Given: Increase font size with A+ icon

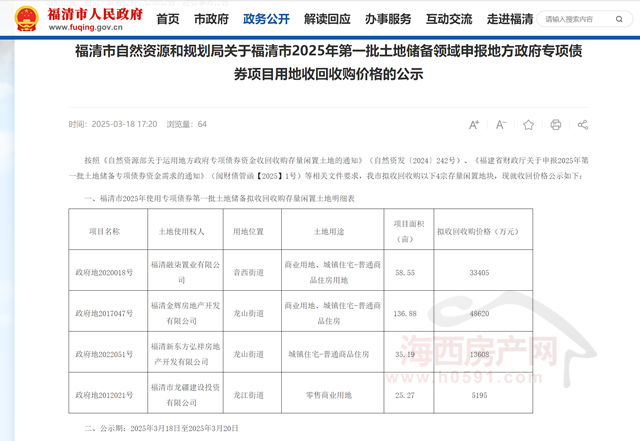Looking at the screenshot, I should pyautogui.click(x=474, y=125).
